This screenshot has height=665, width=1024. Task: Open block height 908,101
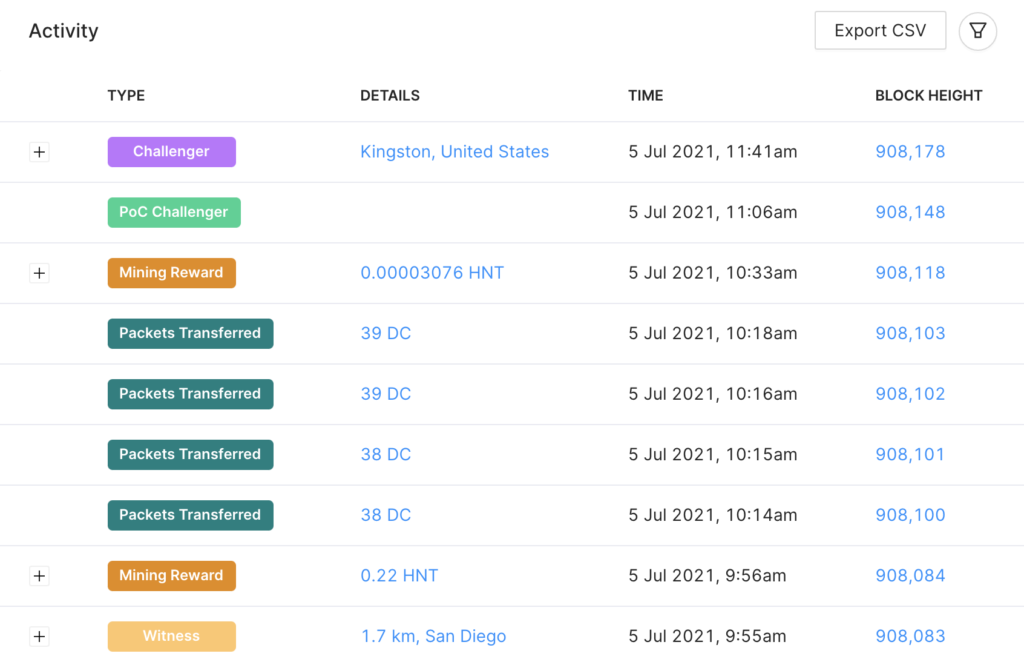coord(909,454)
